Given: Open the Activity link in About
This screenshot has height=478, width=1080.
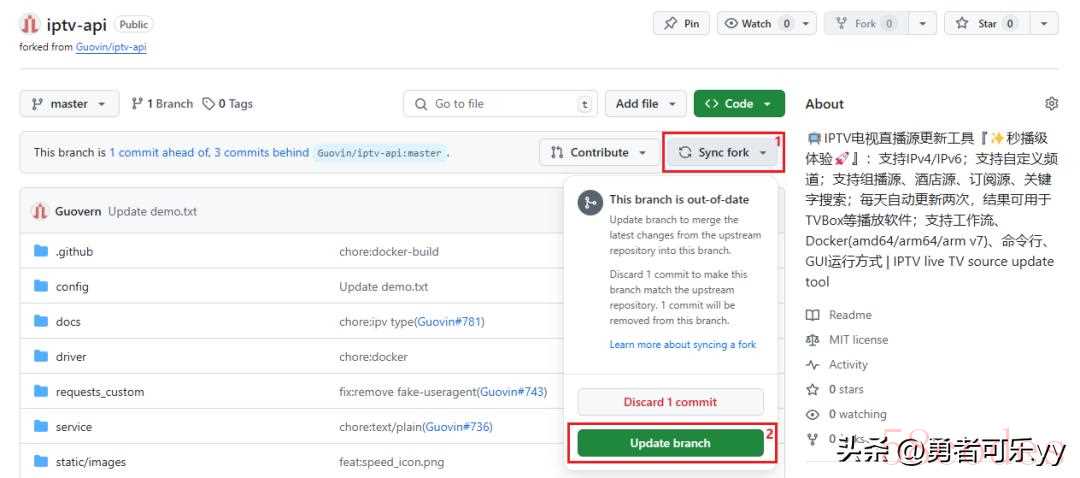Looking at the screenshot, I should coord(848,364).
